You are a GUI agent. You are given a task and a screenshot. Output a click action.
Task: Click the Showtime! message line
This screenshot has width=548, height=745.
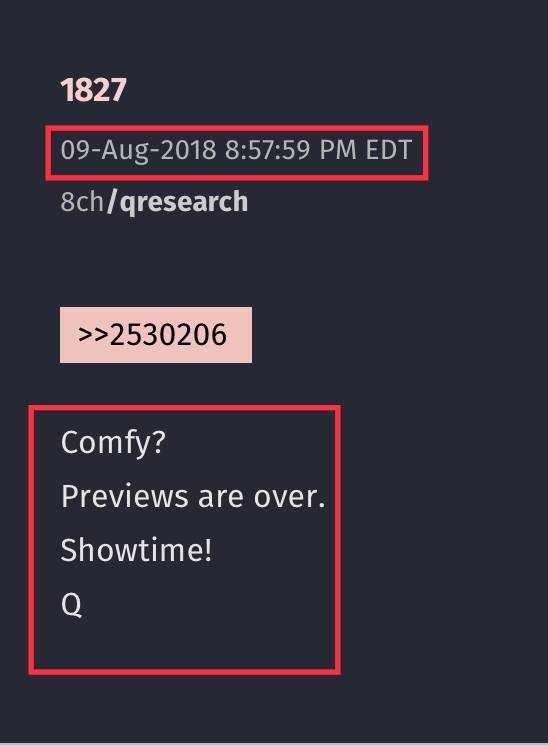(136, 550)
